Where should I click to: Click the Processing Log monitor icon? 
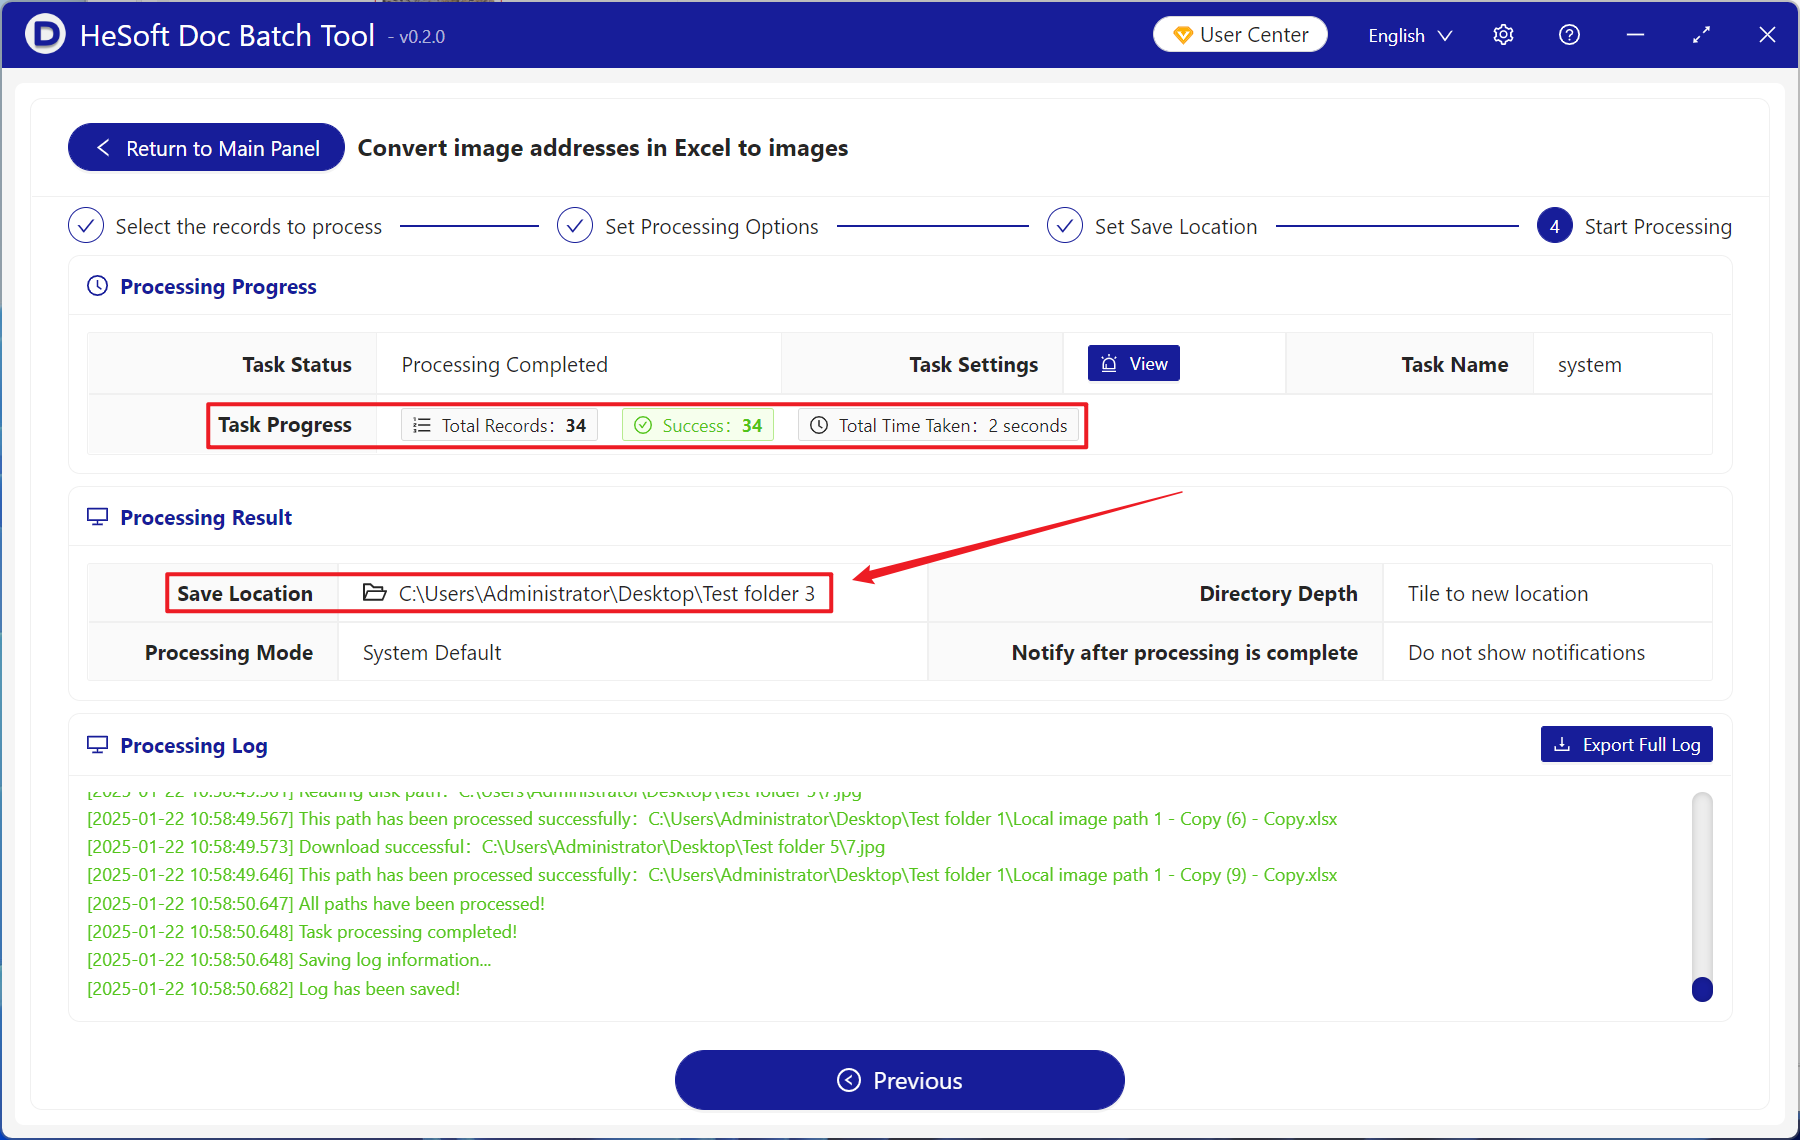point(97,745)
